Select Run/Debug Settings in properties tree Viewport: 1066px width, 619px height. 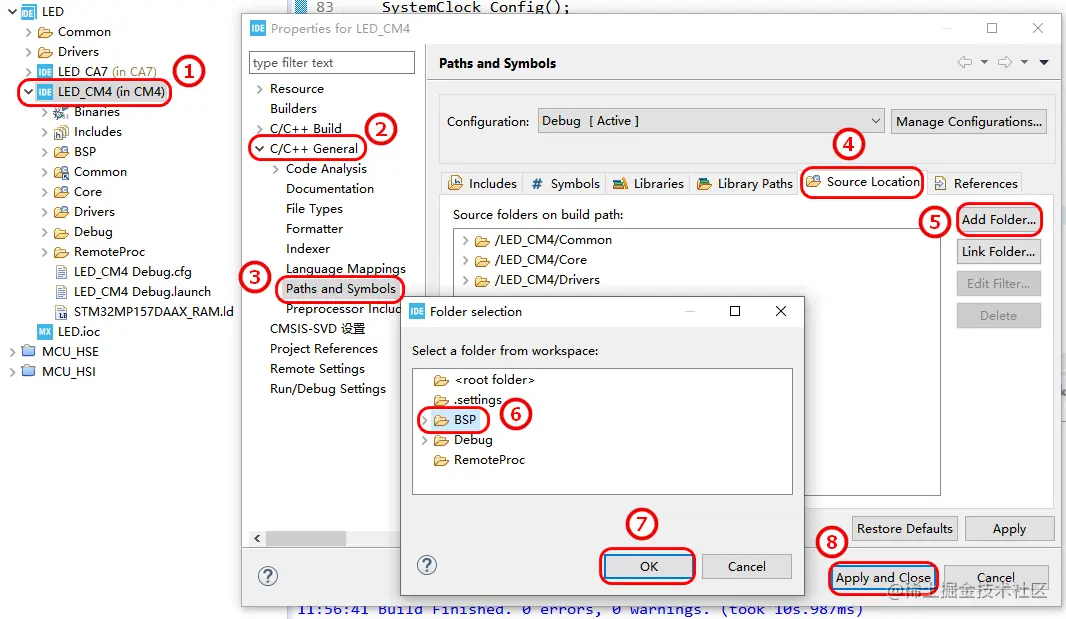tap(328, 389)
